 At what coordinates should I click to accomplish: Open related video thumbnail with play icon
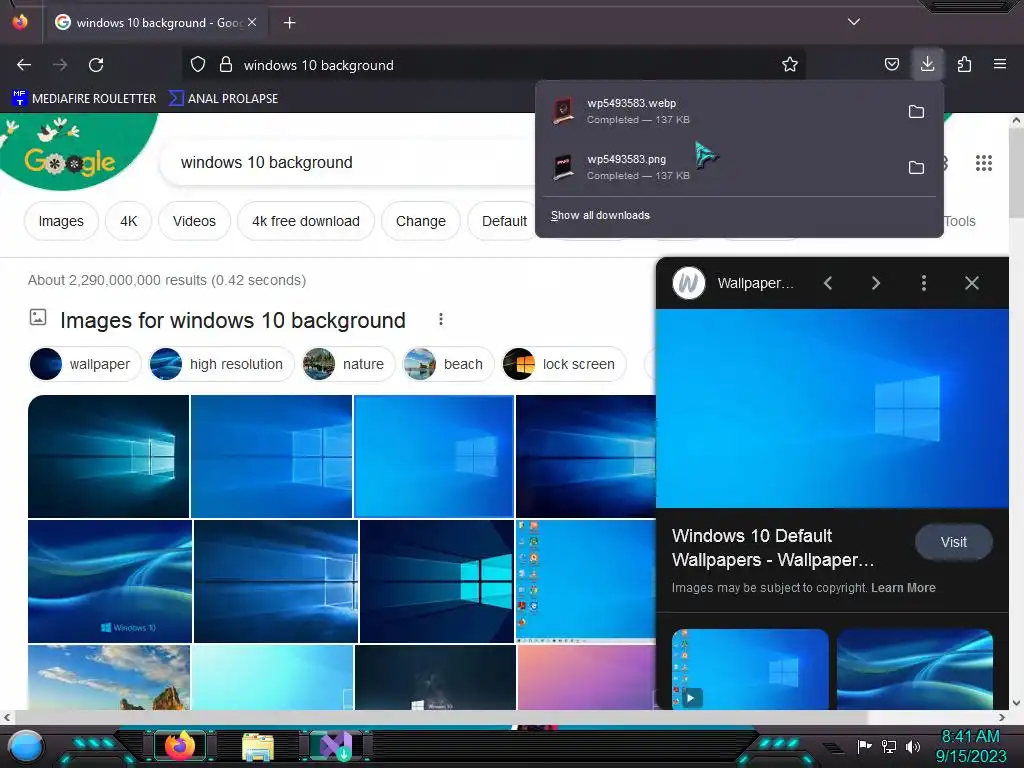[750, 669]
